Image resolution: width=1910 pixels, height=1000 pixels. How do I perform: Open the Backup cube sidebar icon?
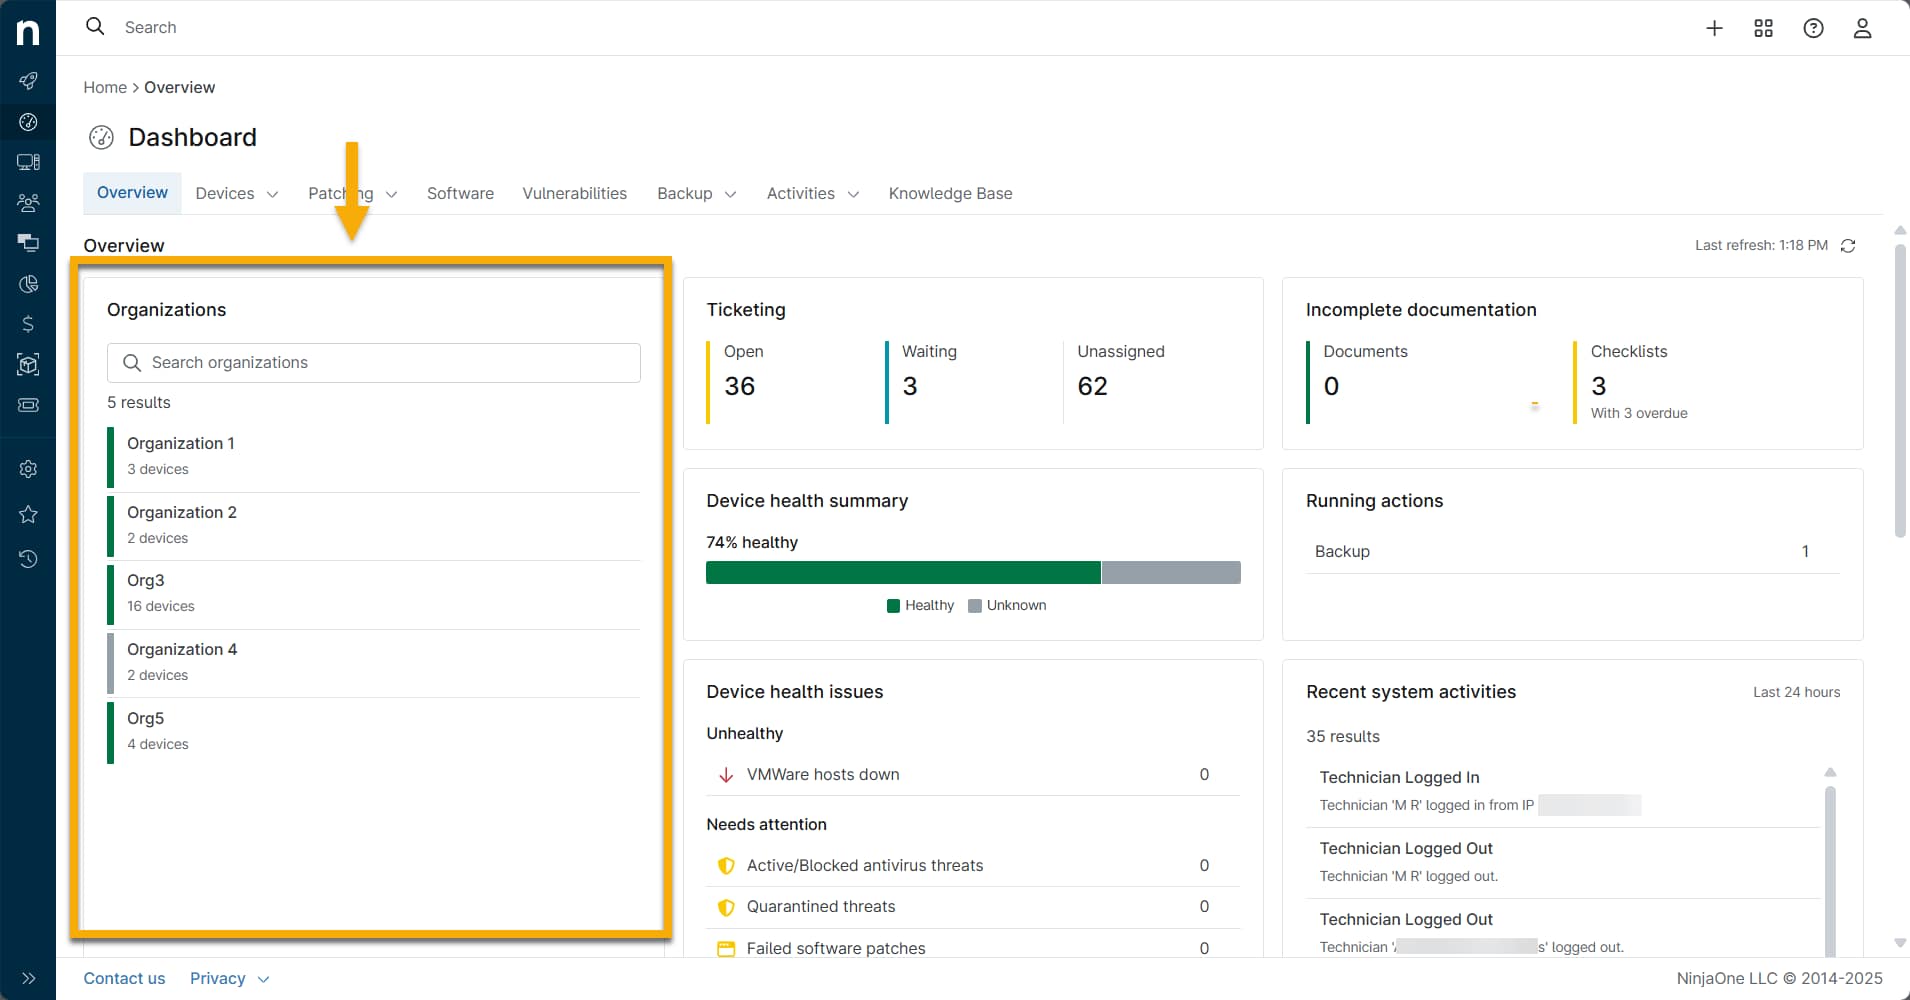coord(29,364)
